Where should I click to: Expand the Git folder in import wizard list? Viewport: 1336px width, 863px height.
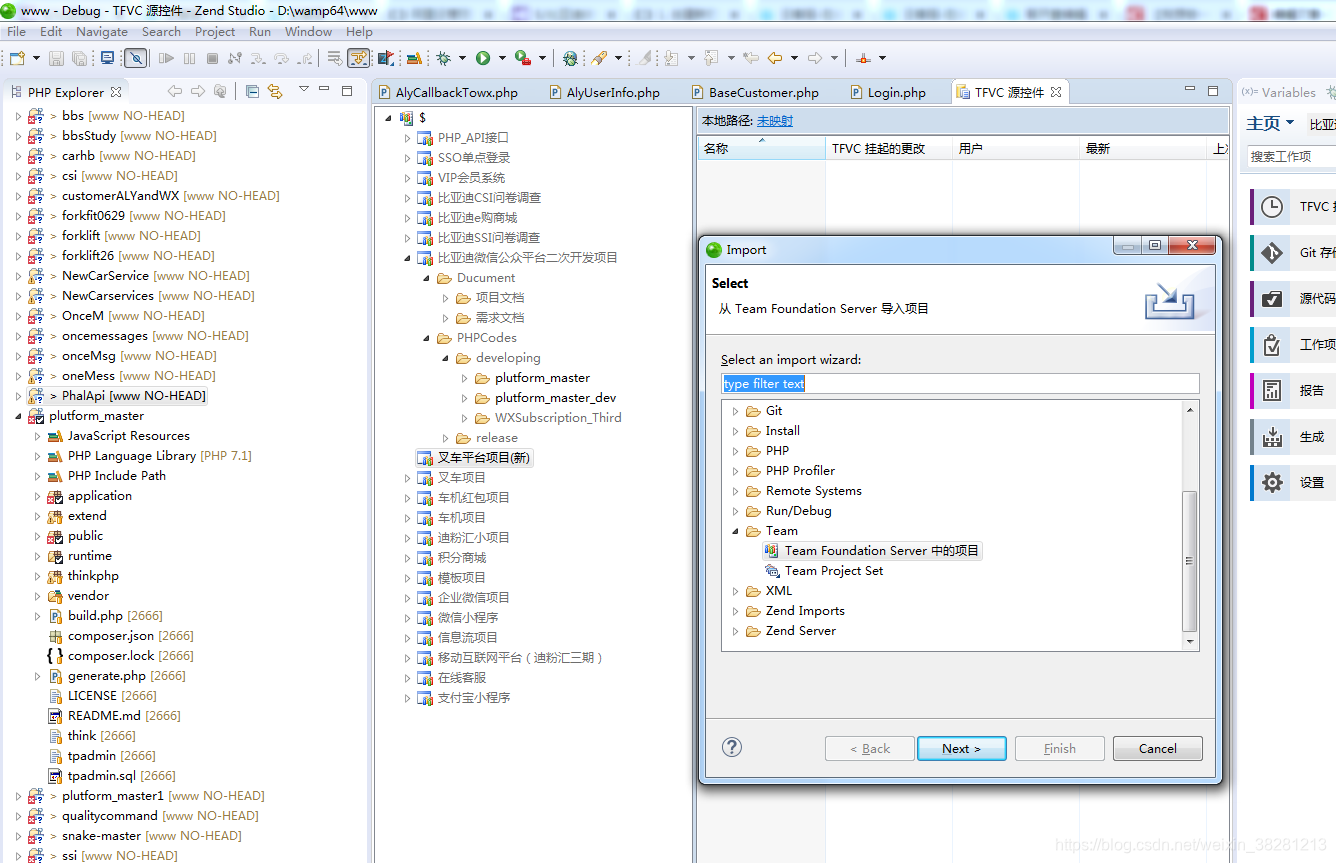point(736,411)
